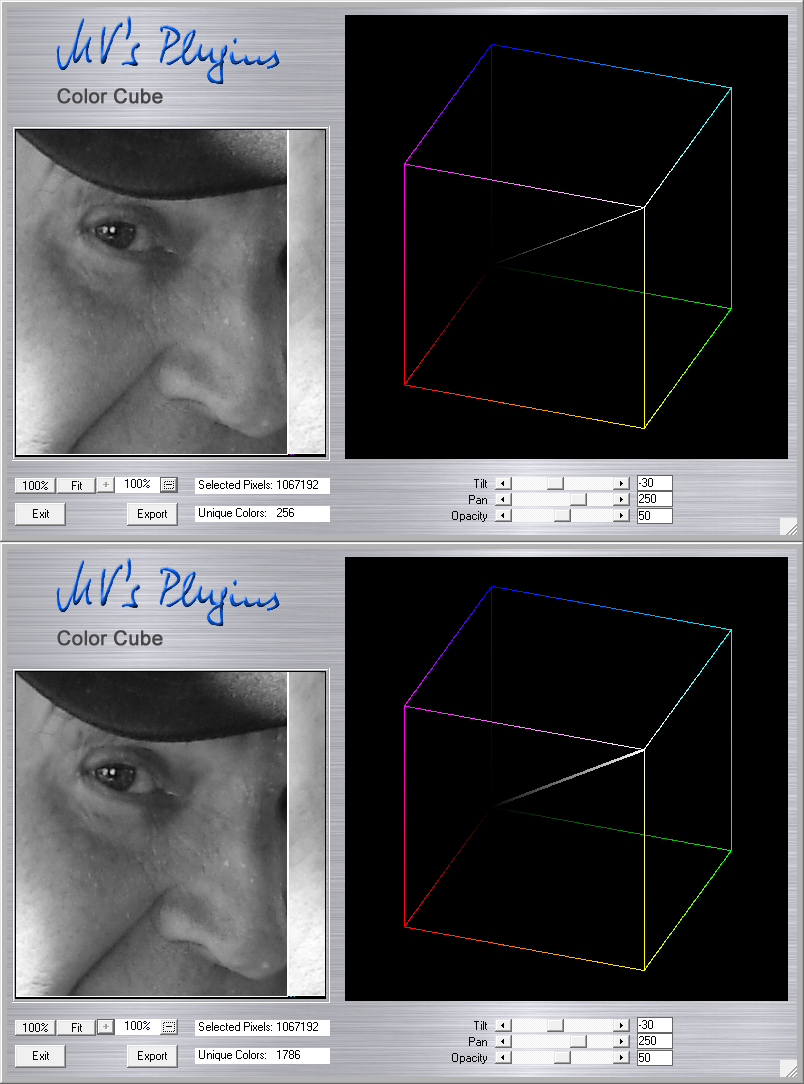Click the color cube view in the 256 colors window
The image size is (804, 1084).
566,237
